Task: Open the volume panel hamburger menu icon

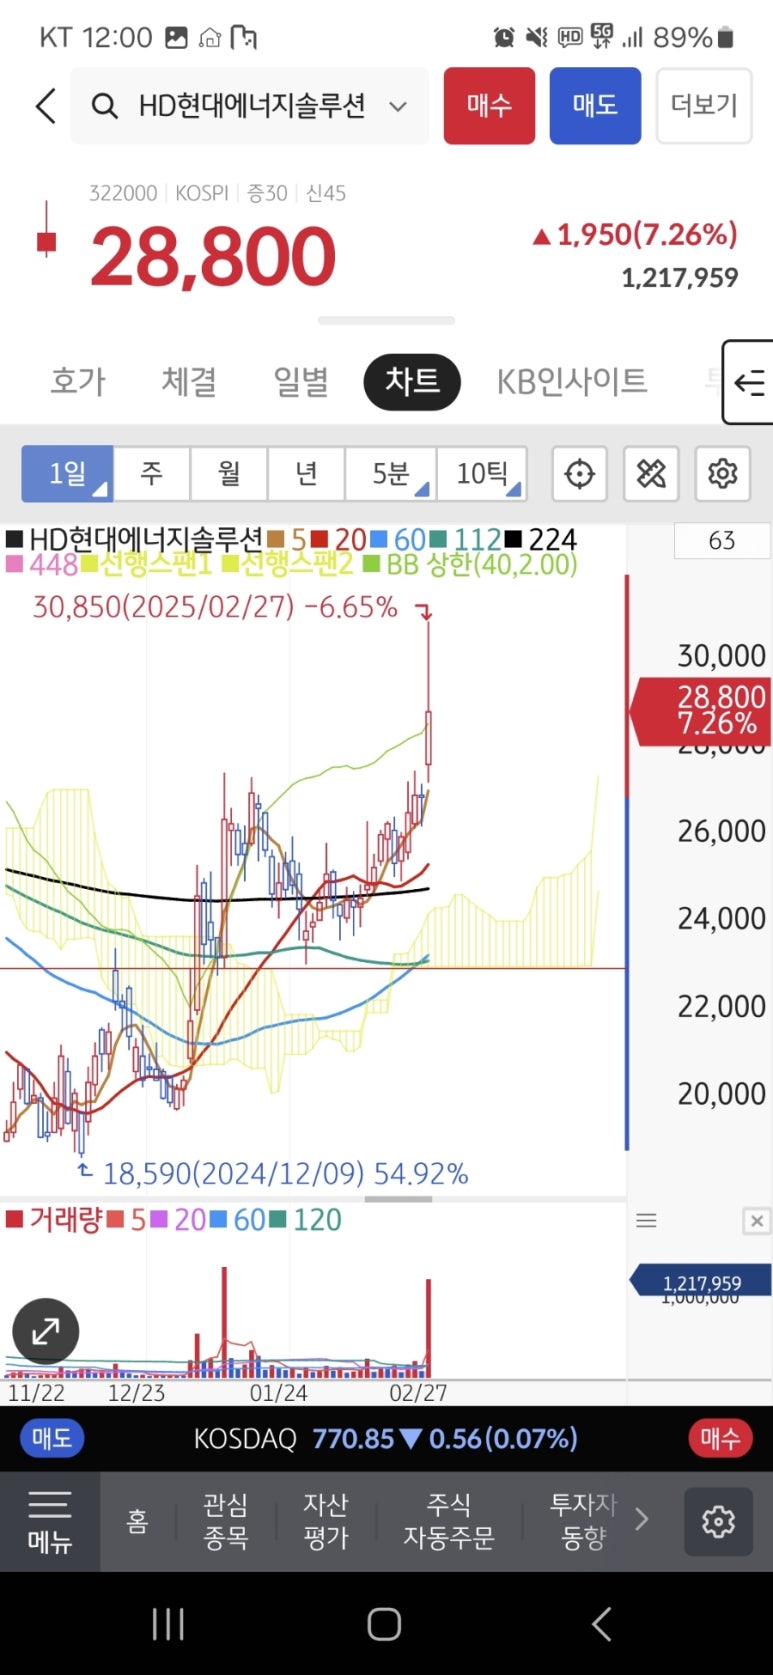Action: click(647, 1221)
